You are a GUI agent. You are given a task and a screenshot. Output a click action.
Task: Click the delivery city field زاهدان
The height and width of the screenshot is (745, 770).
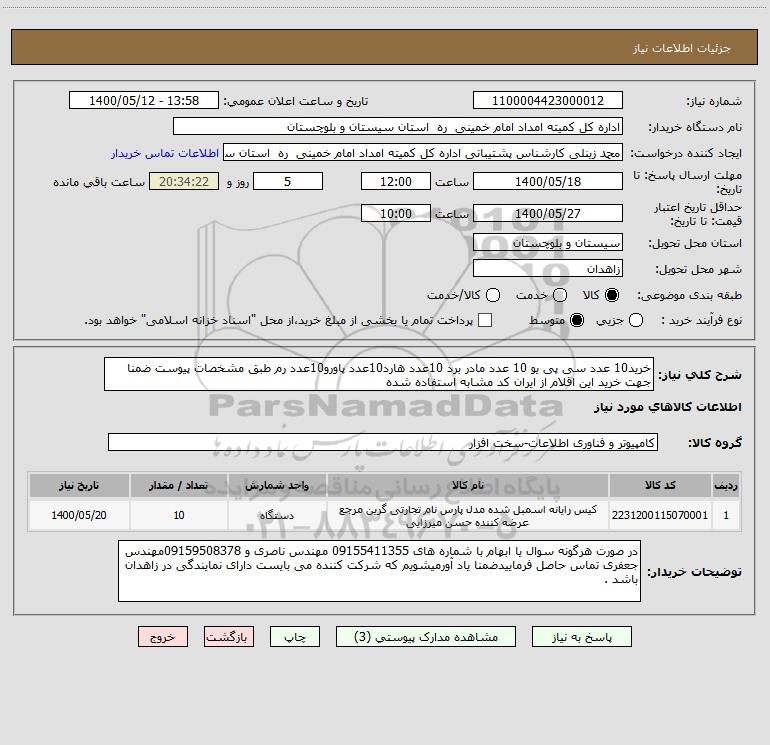[x=548, y=269]
